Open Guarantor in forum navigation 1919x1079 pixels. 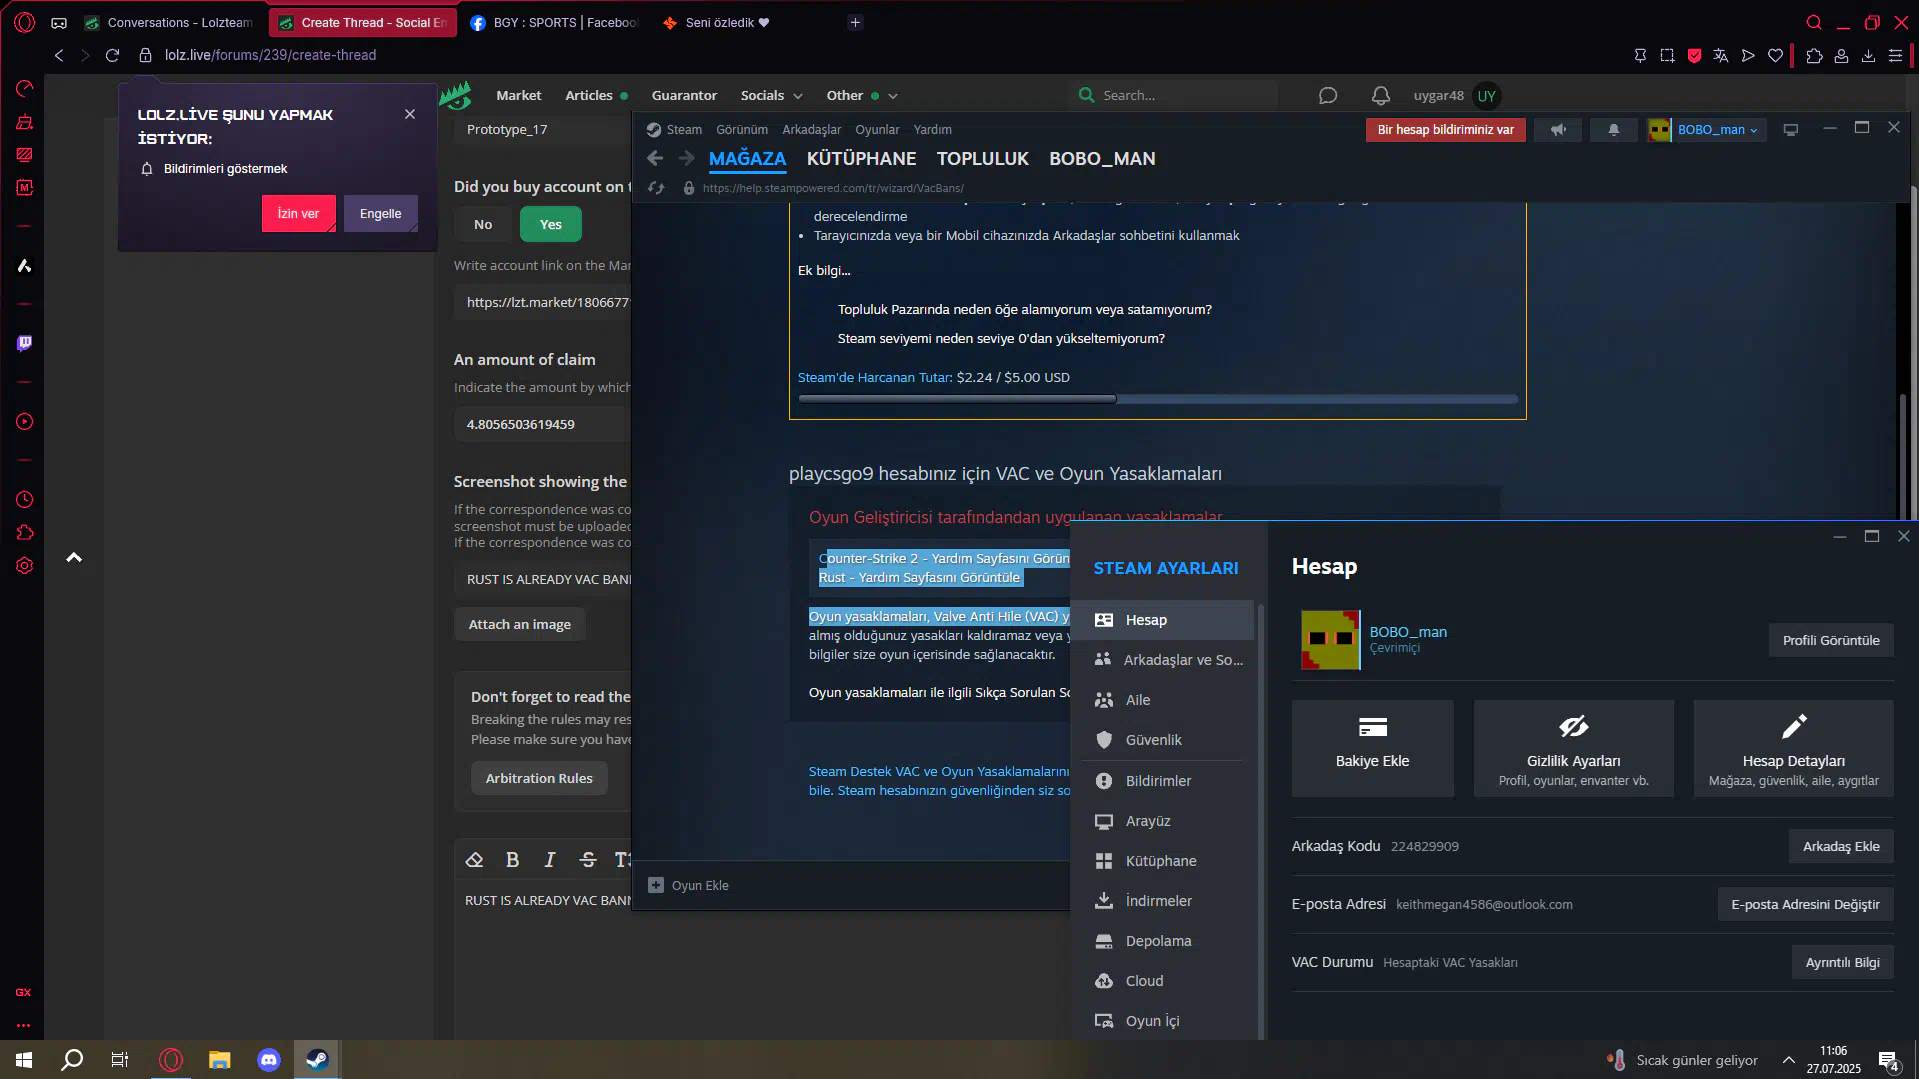(x=684, y=96)
